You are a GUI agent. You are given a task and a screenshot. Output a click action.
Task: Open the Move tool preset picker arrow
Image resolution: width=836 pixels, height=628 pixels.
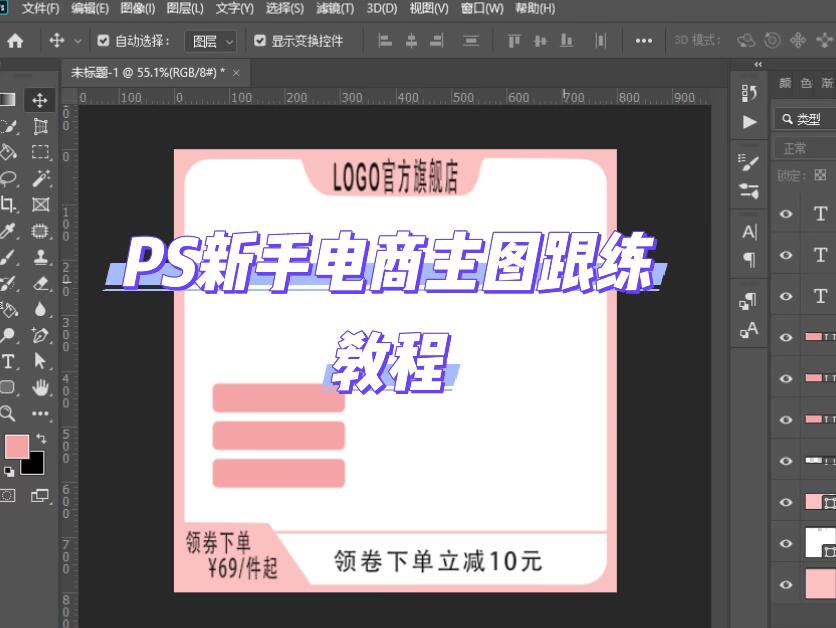(78, 41)
